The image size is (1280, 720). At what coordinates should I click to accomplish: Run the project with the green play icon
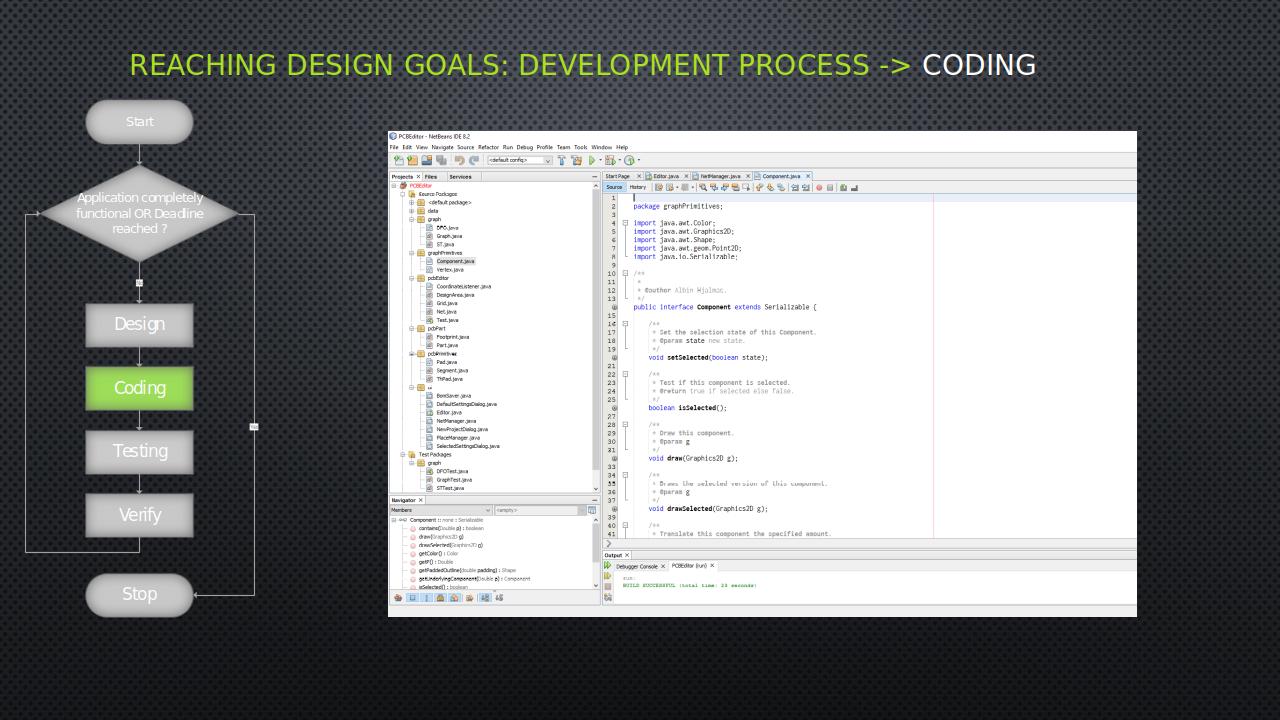pyautogui.click(x=592, y=160)
